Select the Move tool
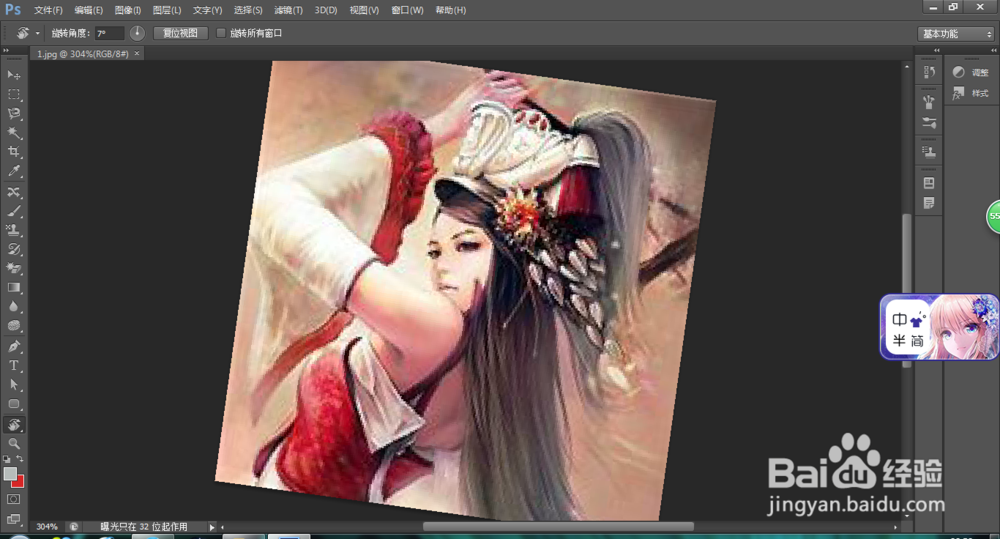Screen dimensions: 1000x539 coord(13,75)
